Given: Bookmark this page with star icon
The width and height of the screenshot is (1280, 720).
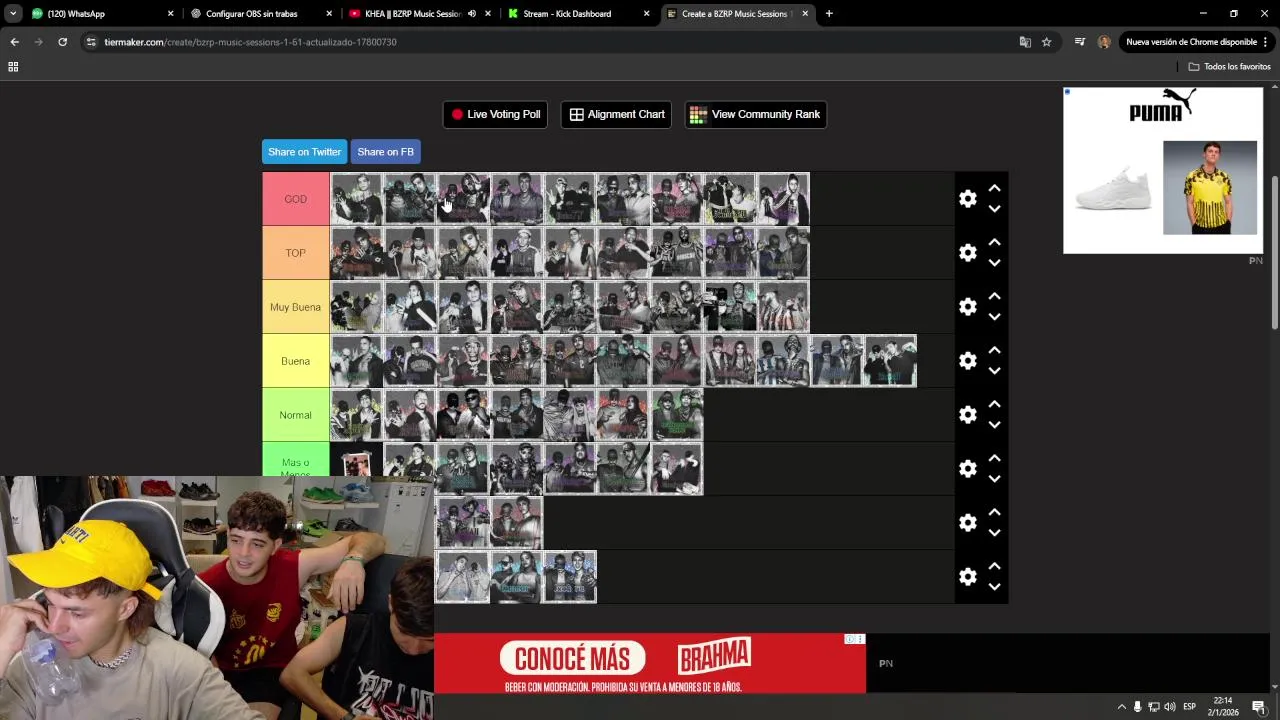Looking at the screenshot, I should tap(1046, 42).
